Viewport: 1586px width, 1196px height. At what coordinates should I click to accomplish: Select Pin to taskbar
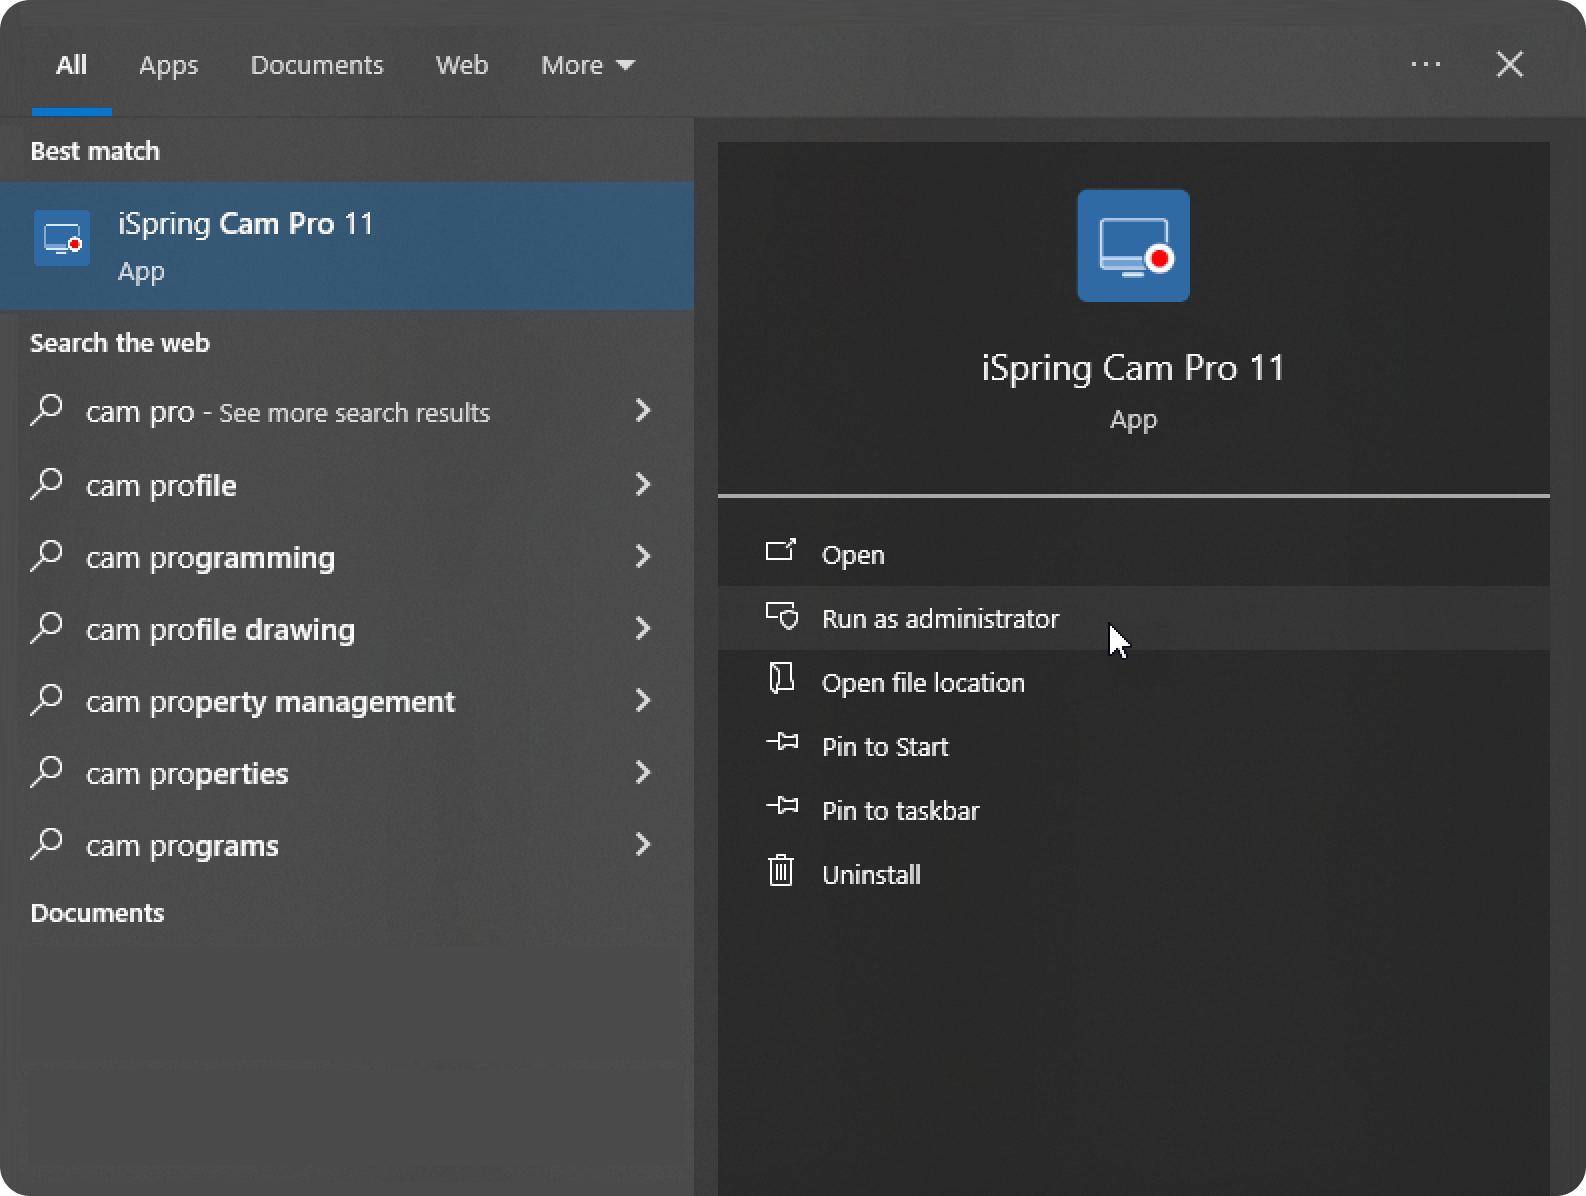pos(1134,810)
